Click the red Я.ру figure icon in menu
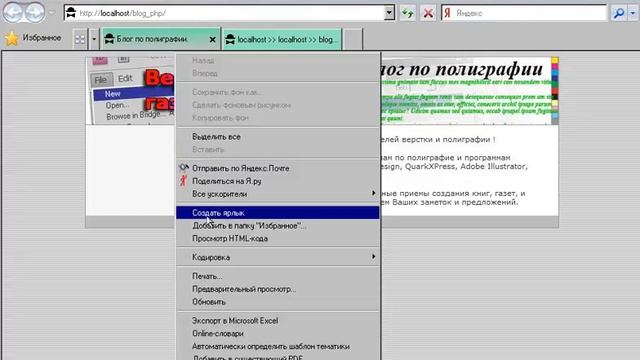 click(184, 181)
